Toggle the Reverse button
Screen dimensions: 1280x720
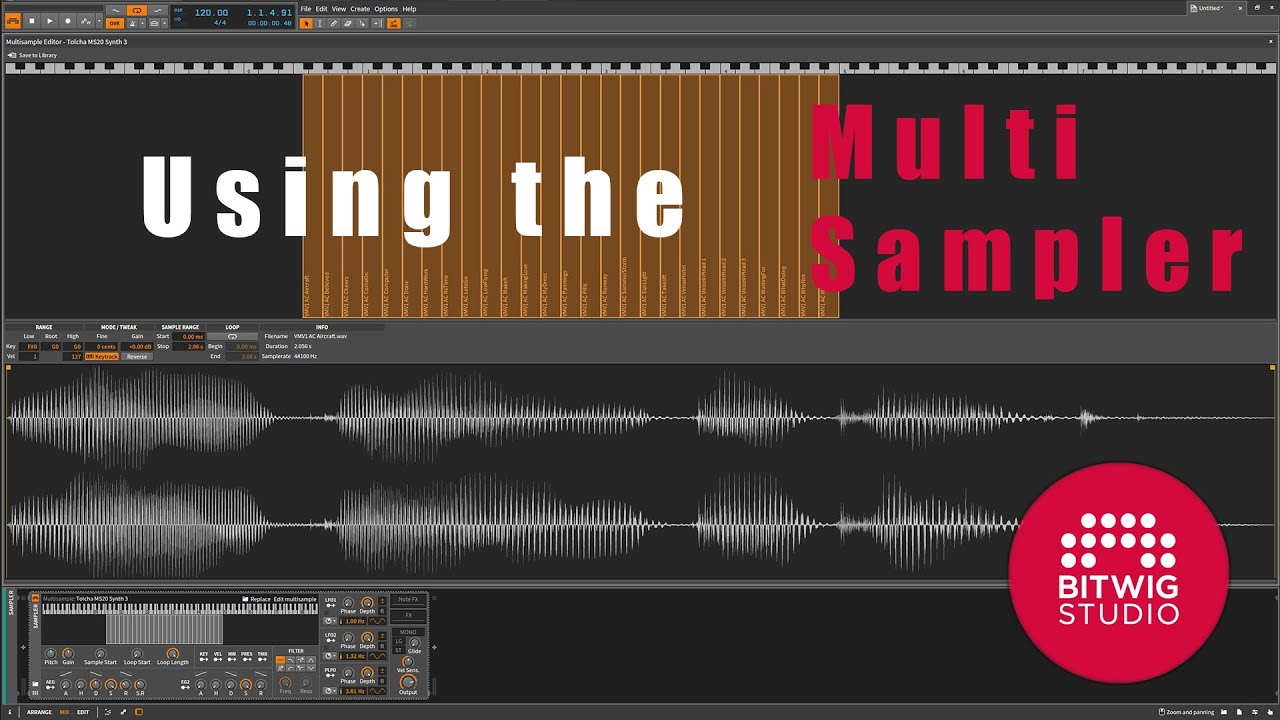(137, 357)
